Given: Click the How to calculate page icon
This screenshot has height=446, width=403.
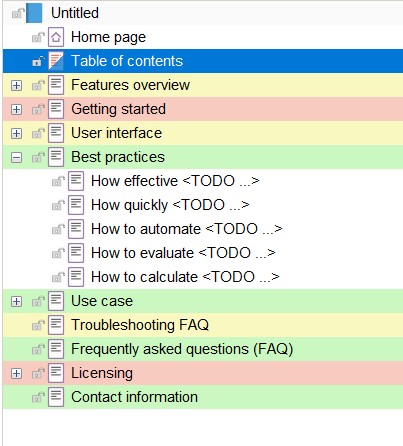Looking at the screenshot, I should point(76,277).
